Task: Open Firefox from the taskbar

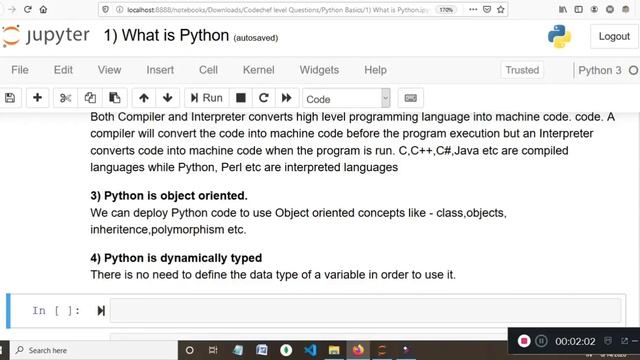Action: (x=358, y=350)
